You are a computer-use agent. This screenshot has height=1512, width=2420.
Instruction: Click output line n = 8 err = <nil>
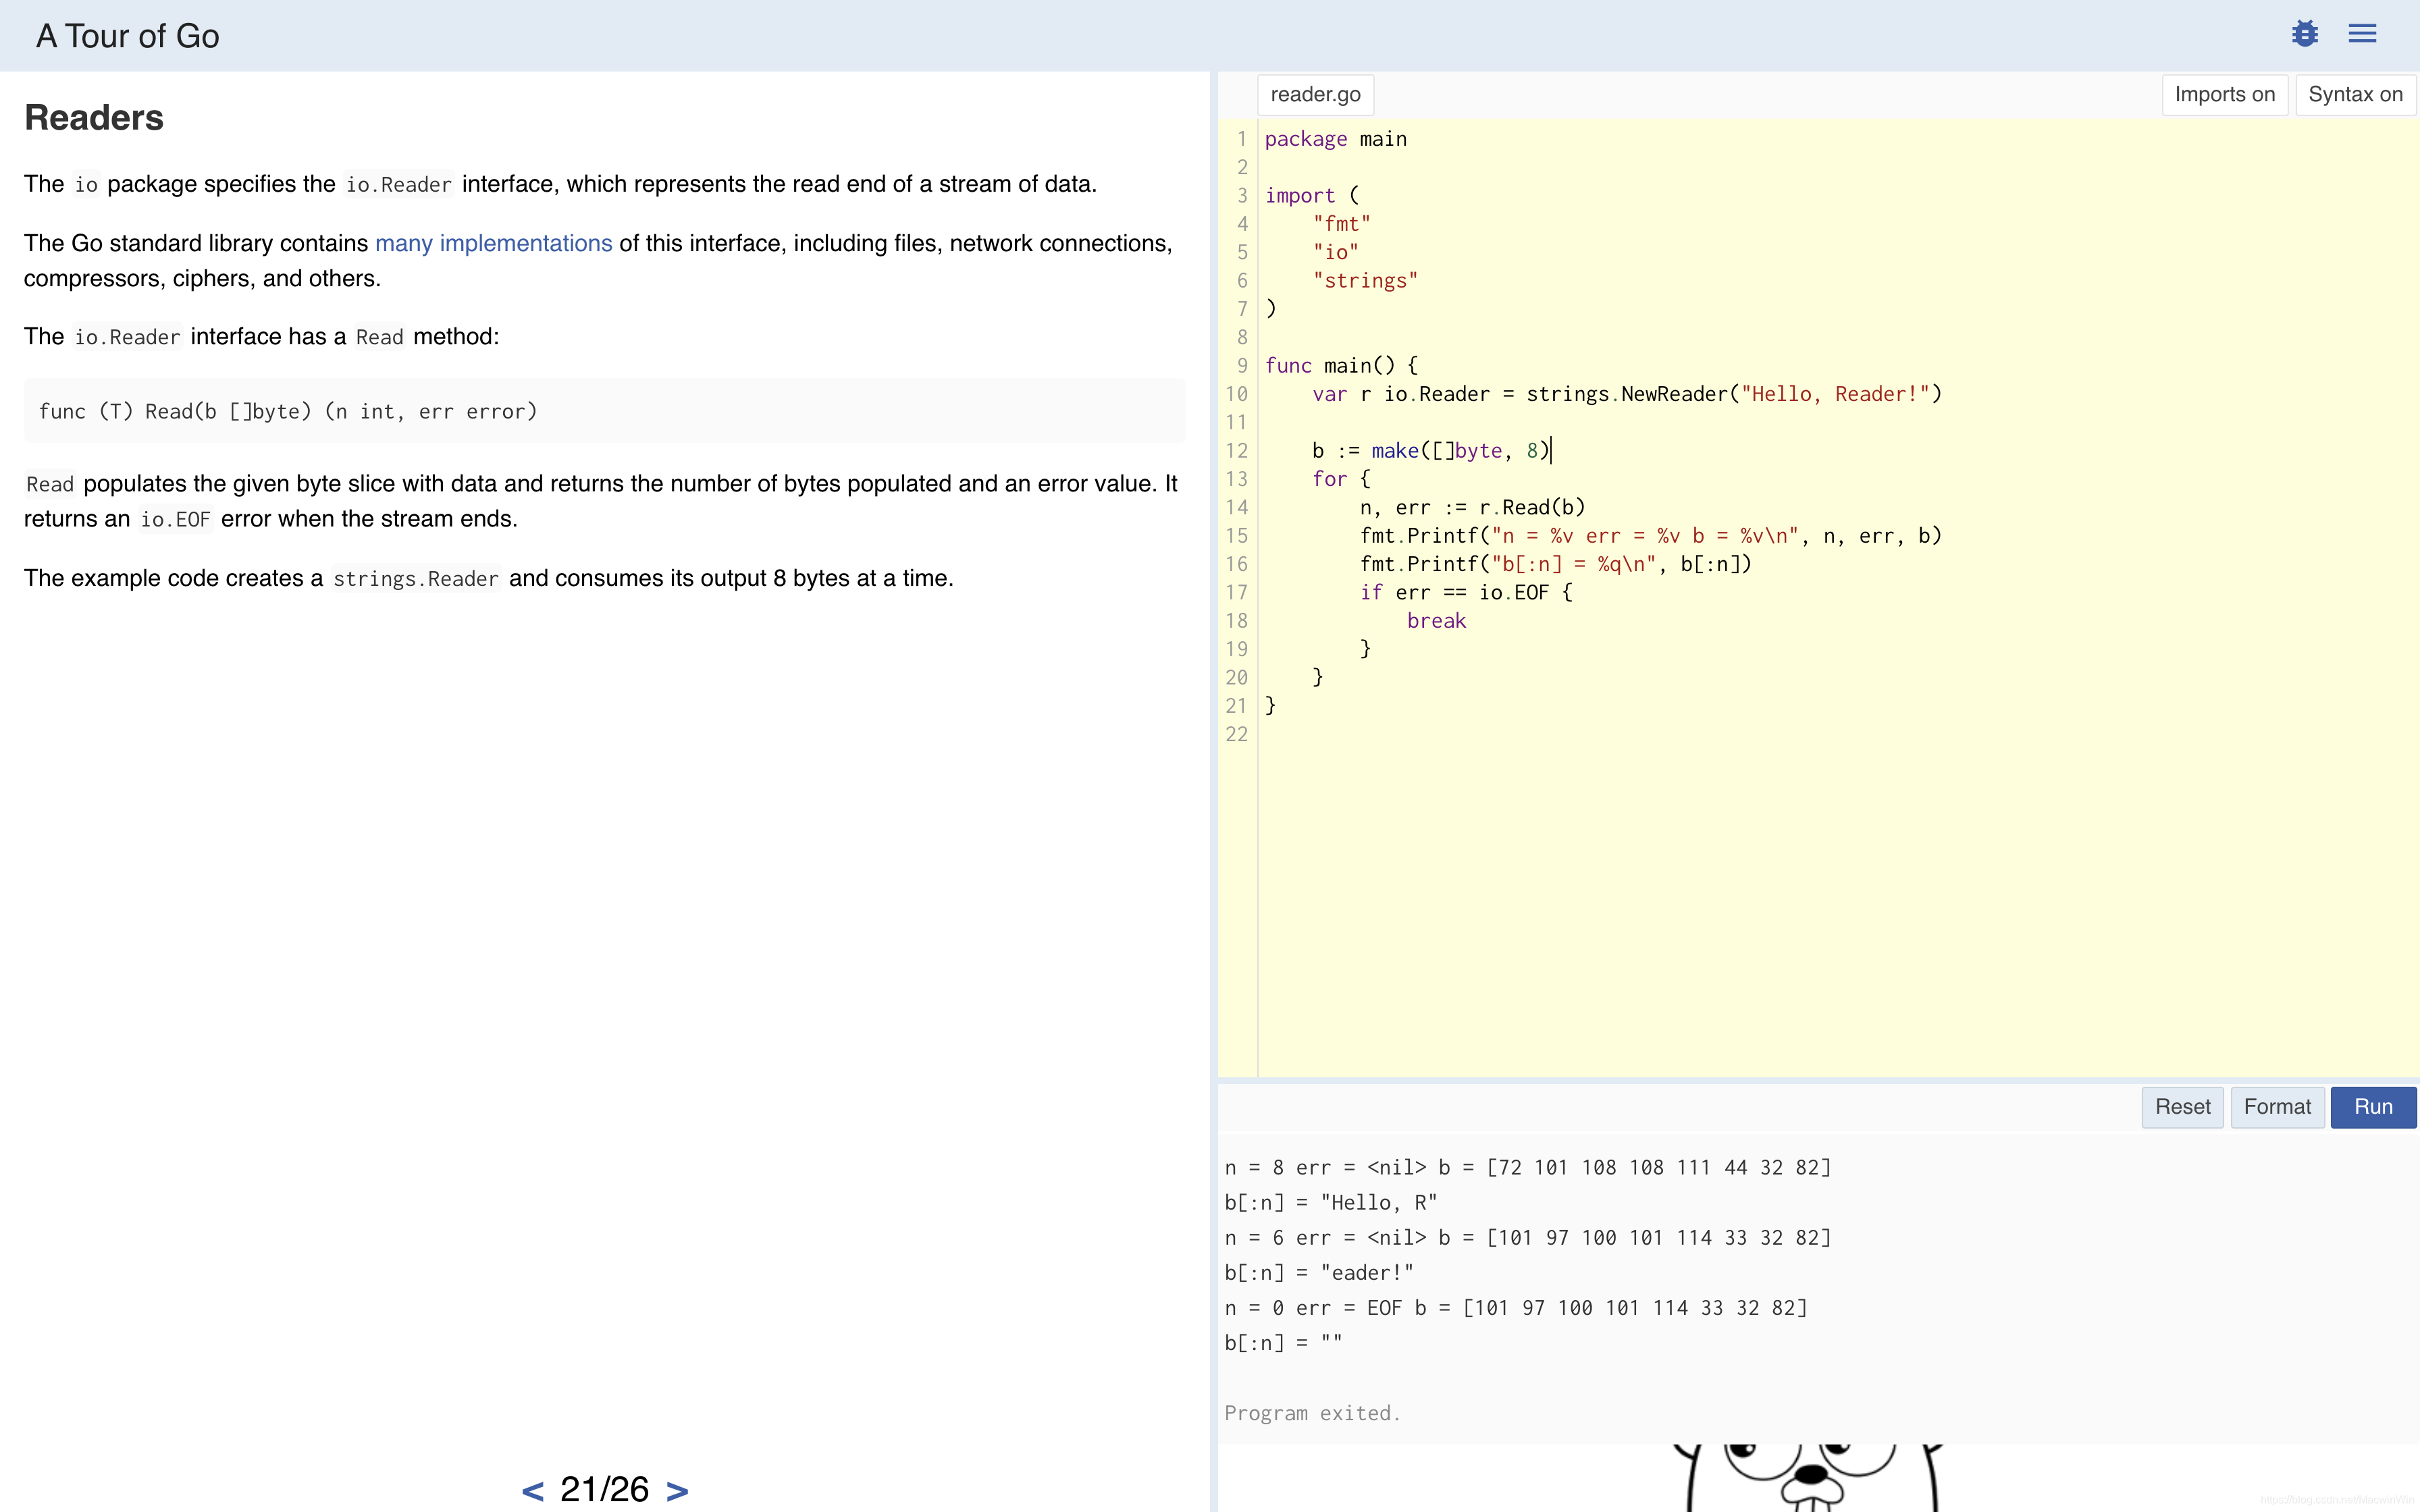[1527, 1168]
